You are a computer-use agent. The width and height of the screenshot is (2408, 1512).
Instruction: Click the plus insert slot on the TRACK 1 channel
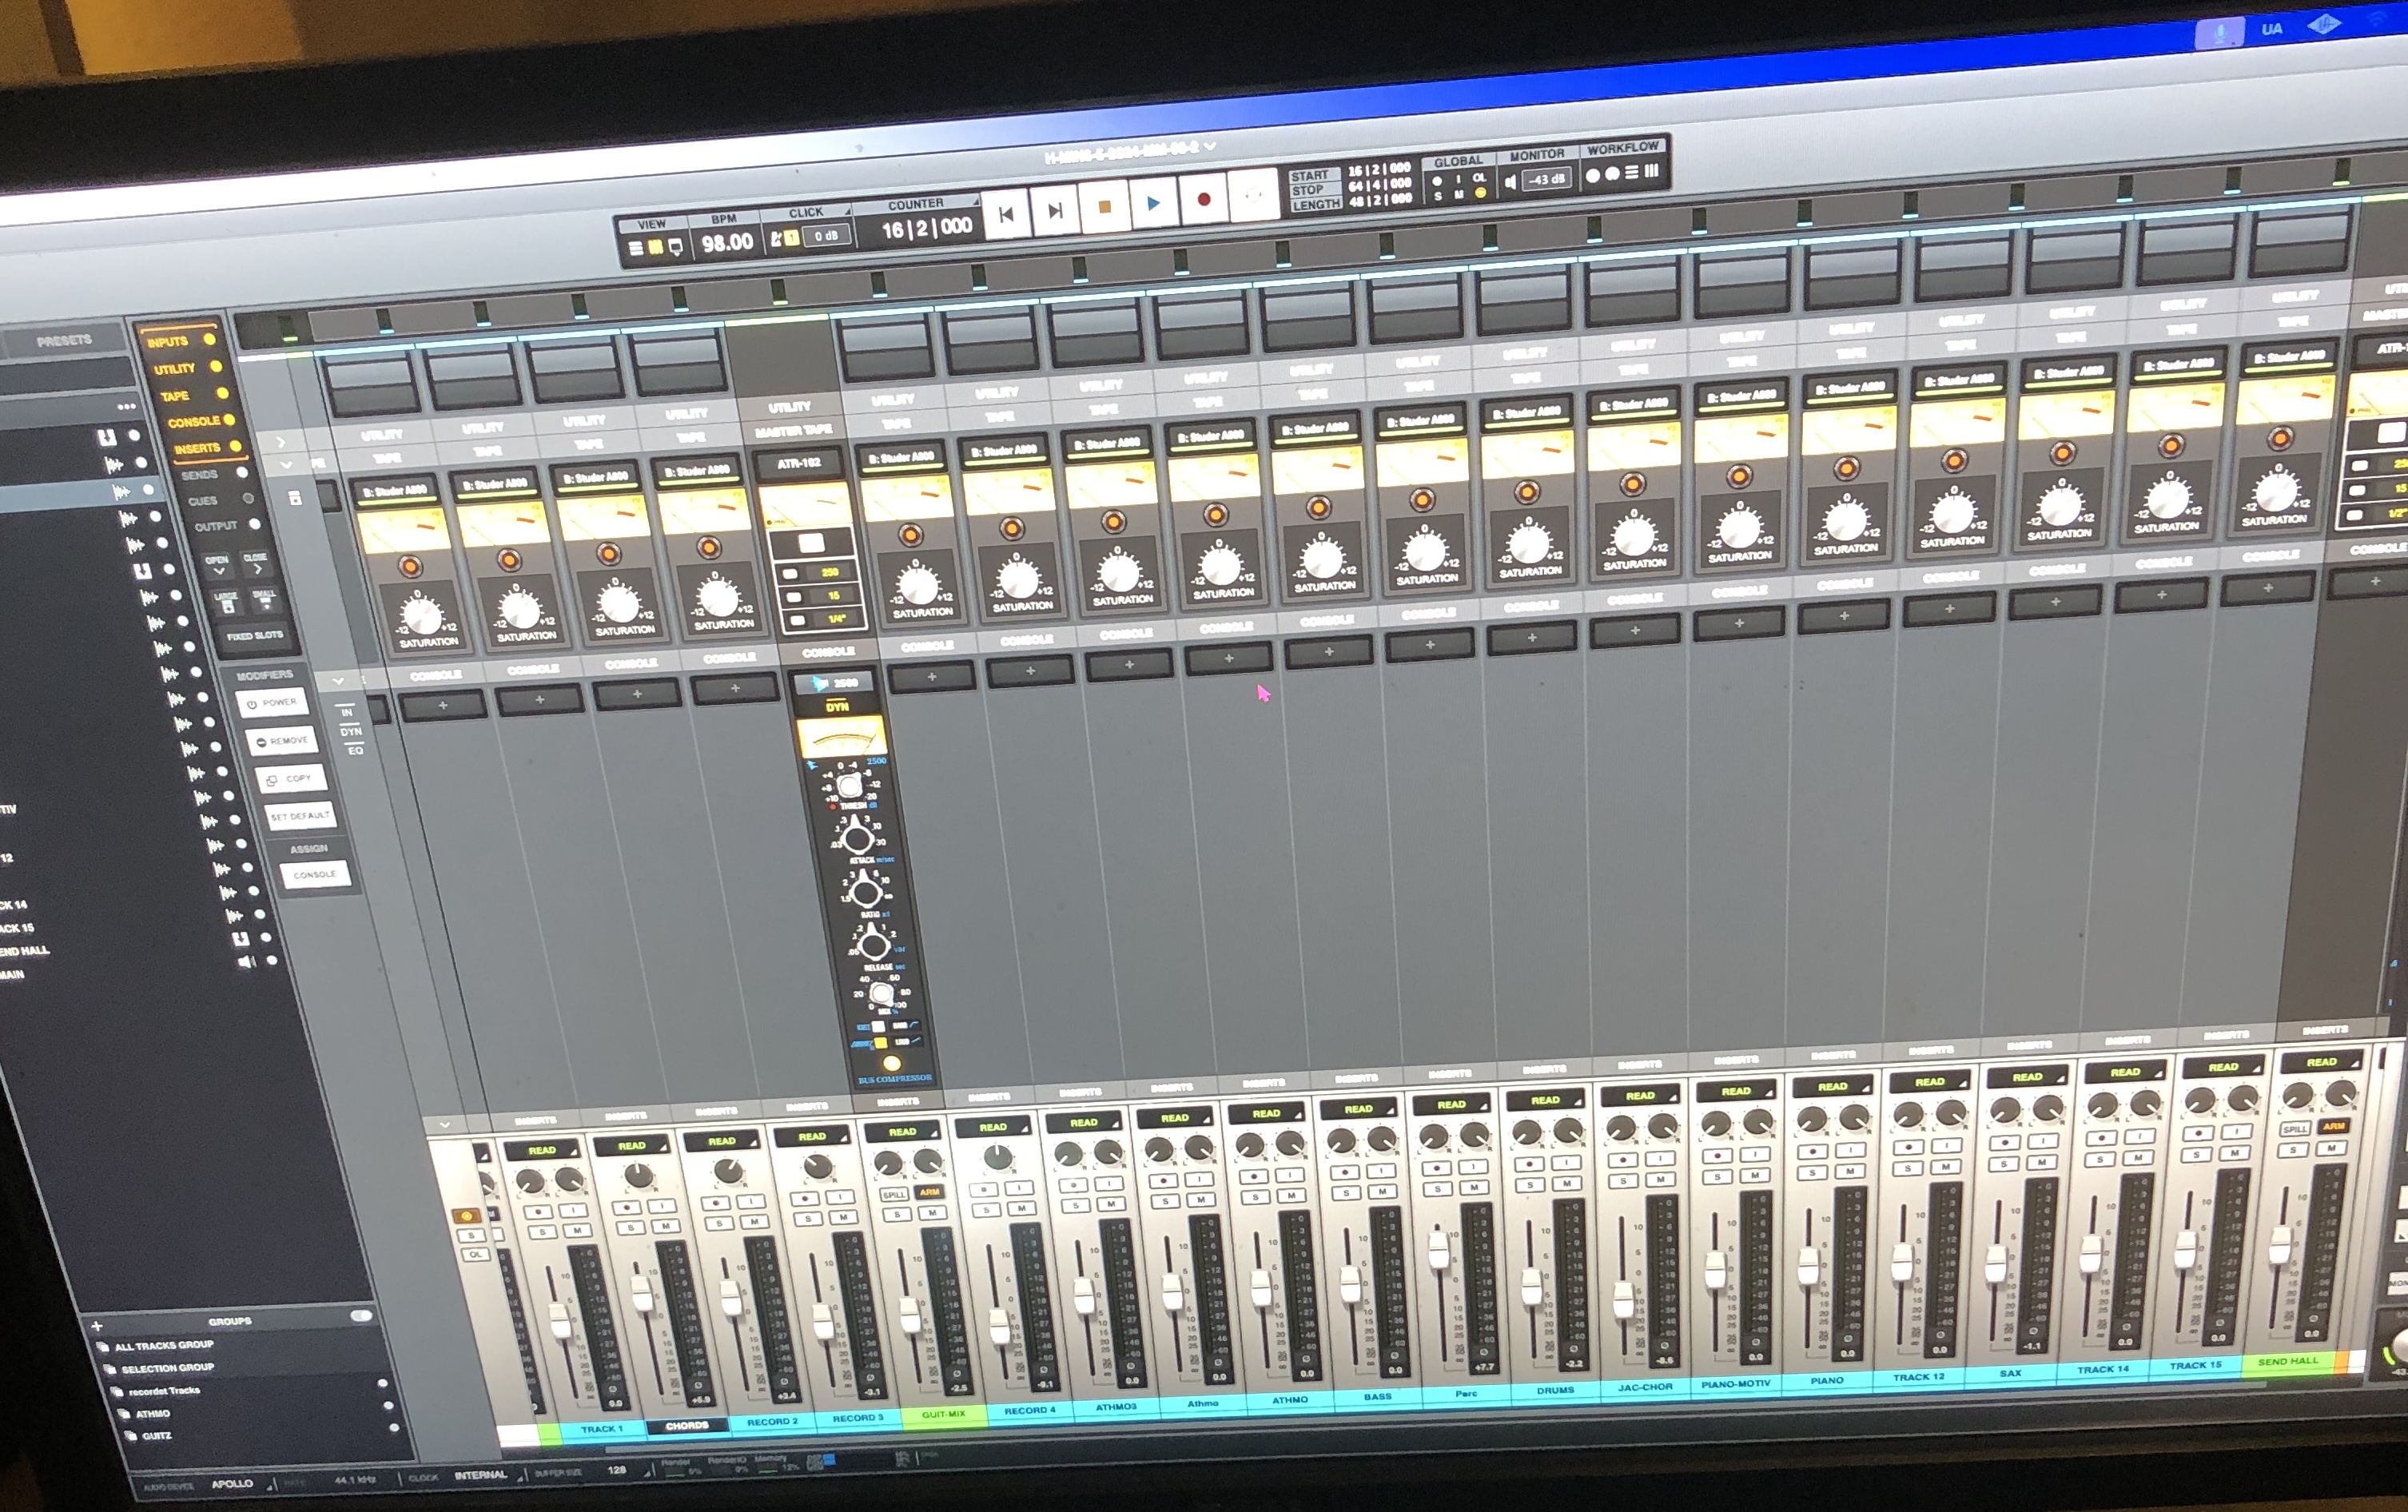tap(443, 706)
